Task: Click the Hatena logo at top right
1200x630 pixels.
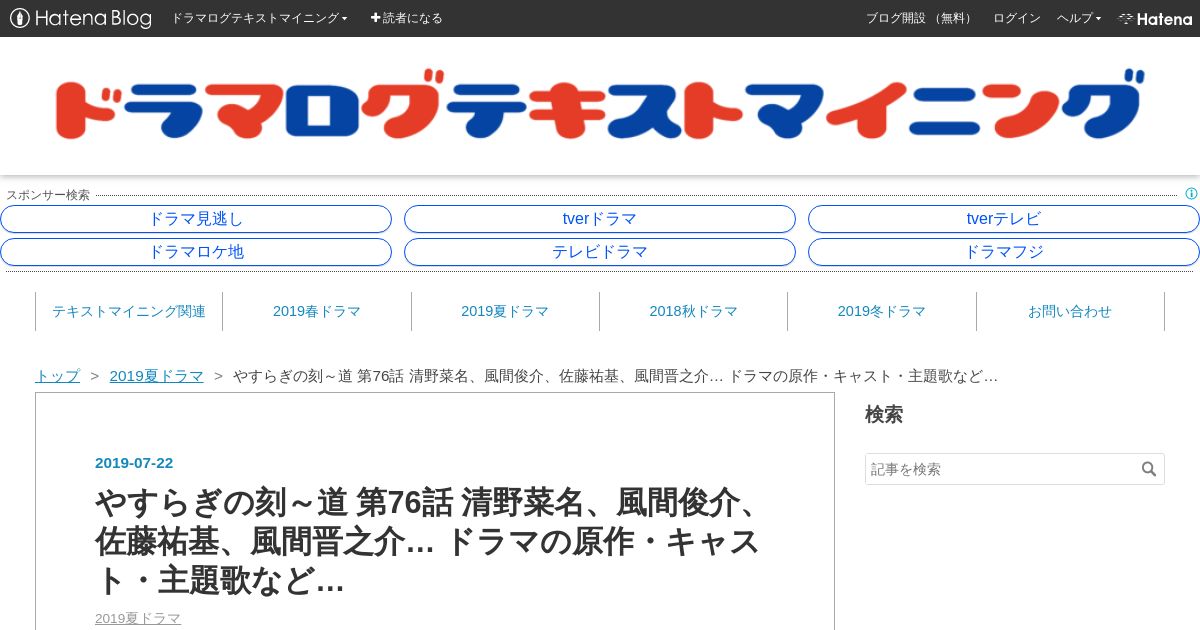Action: [x=1155, y=18]
